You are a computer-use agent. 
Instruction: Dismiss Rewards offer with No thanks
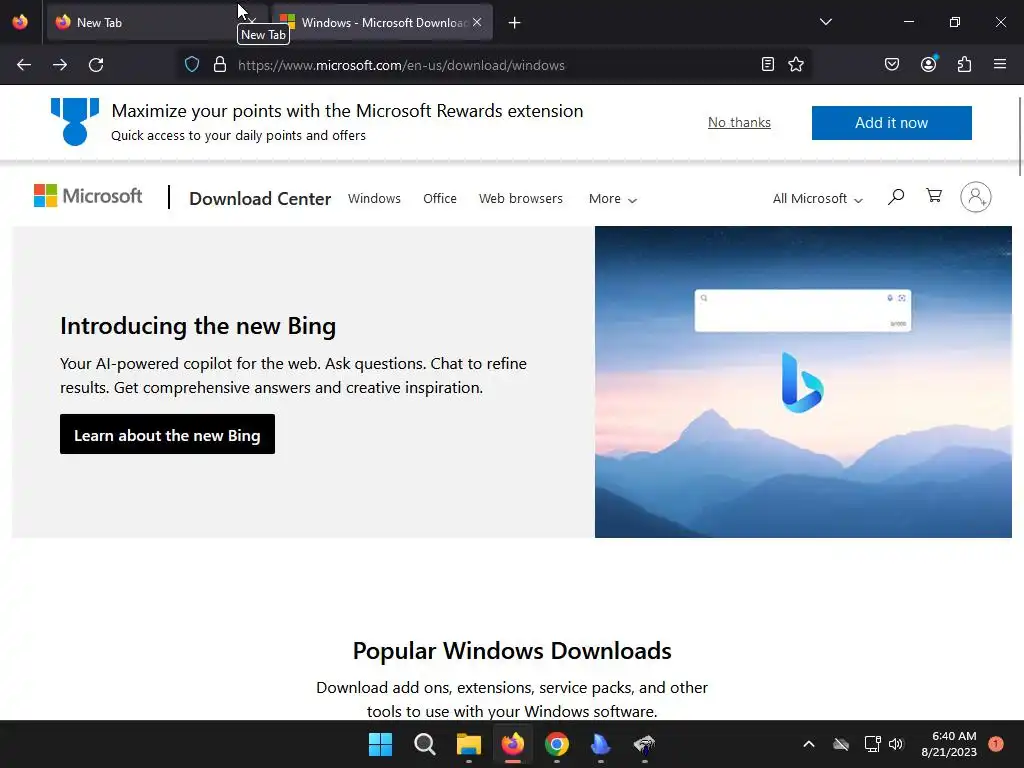pyautogui.click(x=739, y=123)
